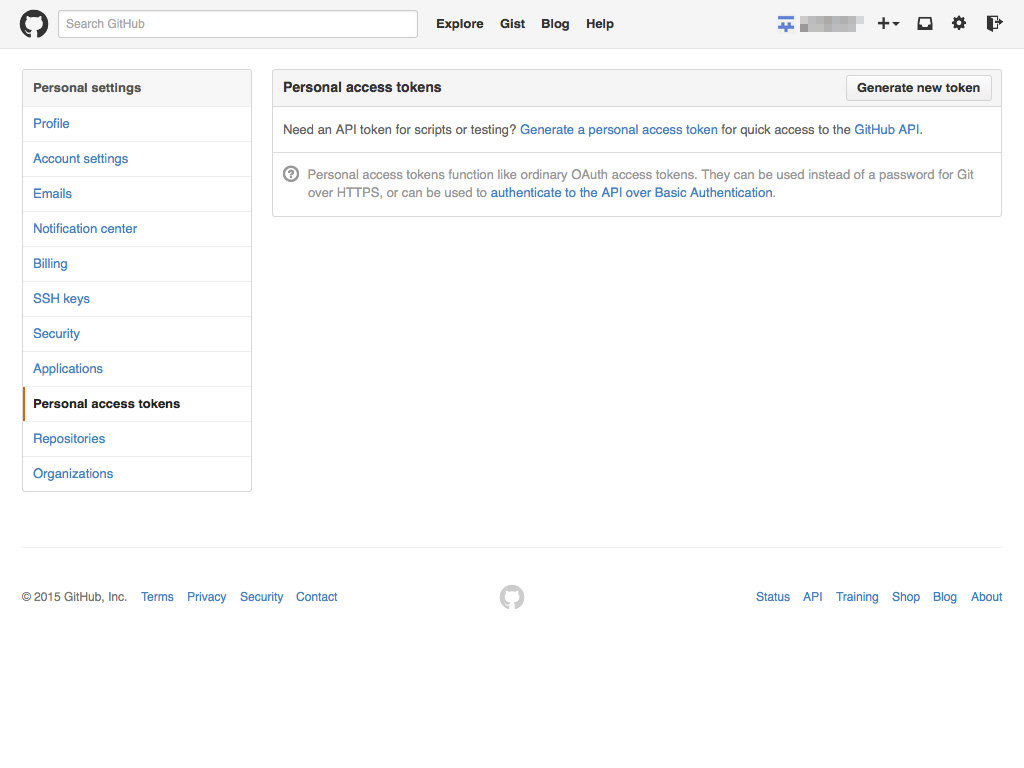1024x768 pixels.
Task: Go to Gist in top navigation
Action: click(x=512, y=24)
